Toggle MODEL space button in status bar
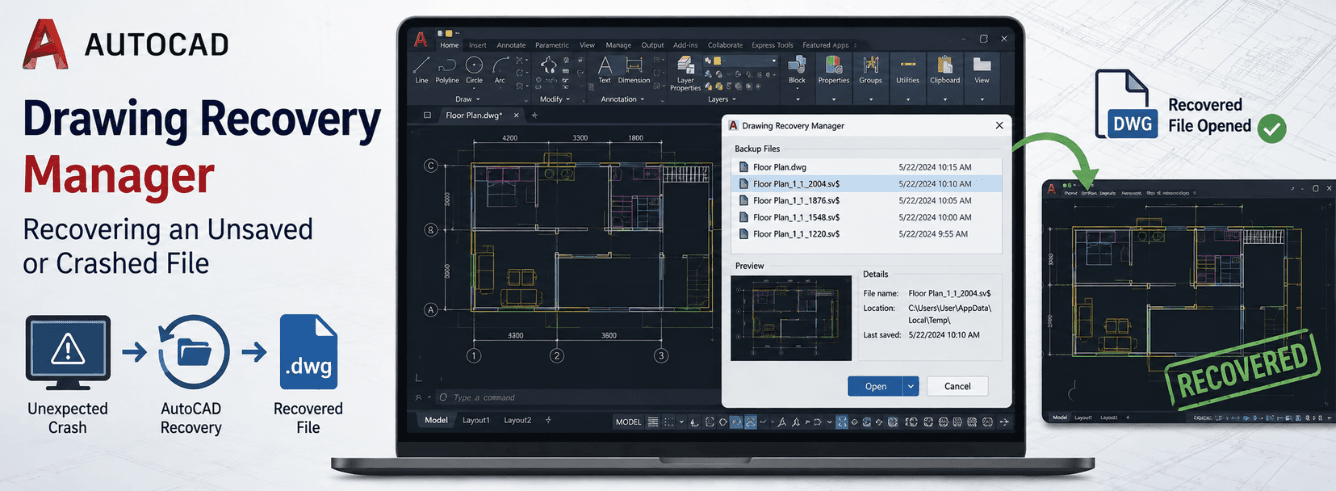 629,422
